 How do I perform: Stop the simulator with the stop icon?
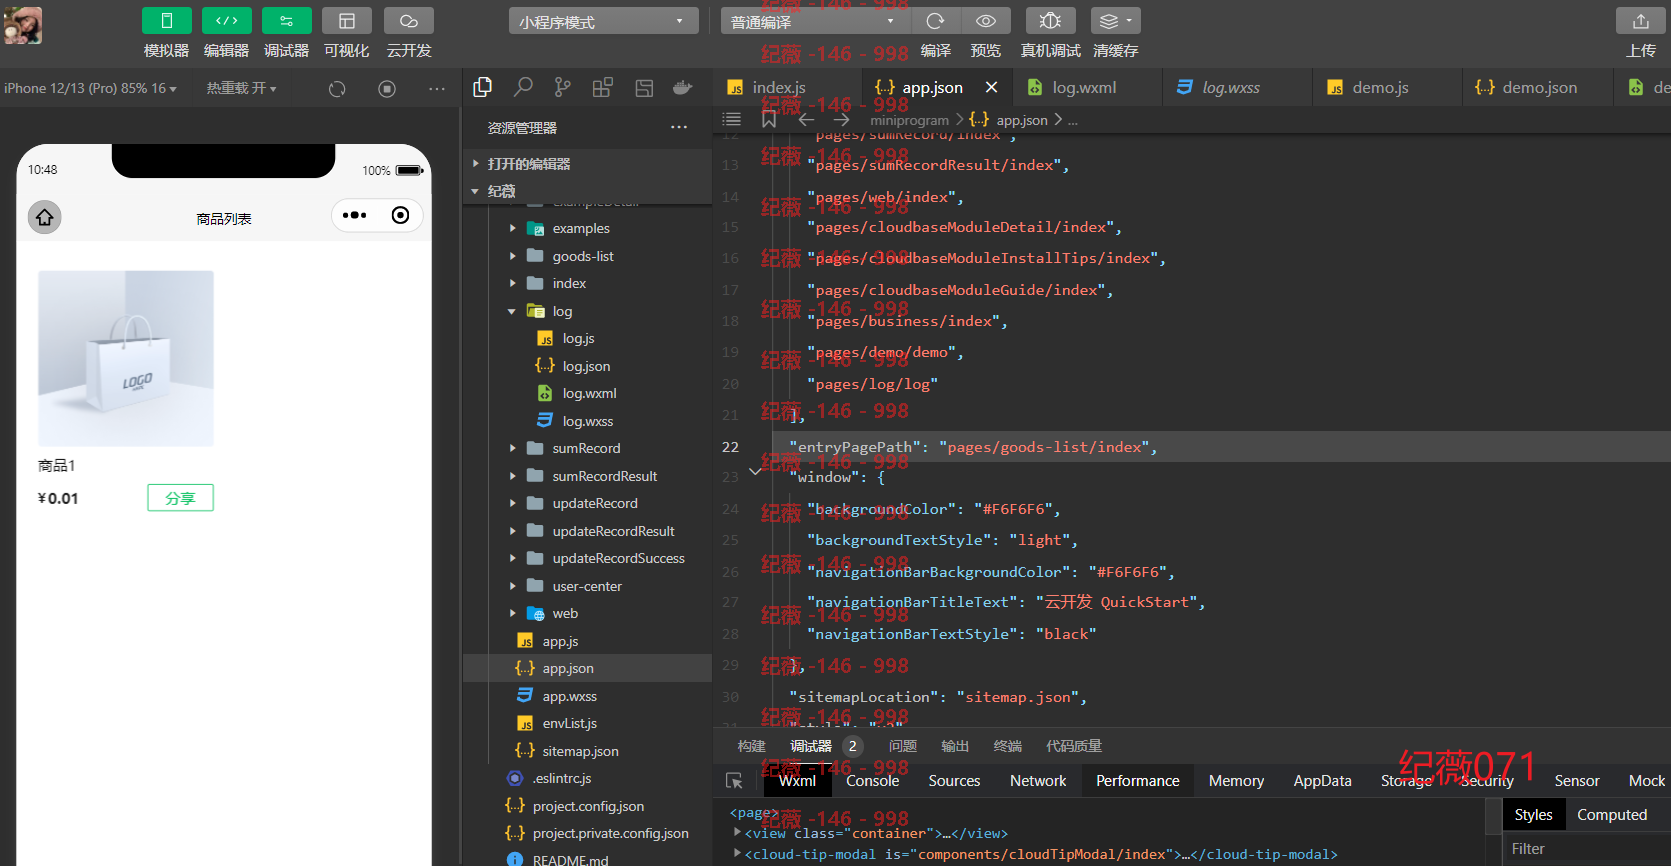point(387,89)
